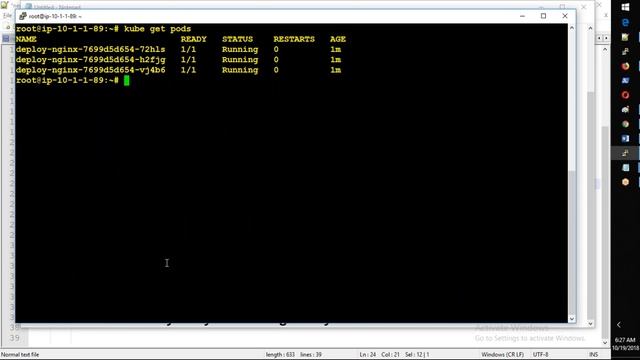The image size is (640, 360).
Task: Click line number 39 in Notepad++ margin
Action: point(15,338)
